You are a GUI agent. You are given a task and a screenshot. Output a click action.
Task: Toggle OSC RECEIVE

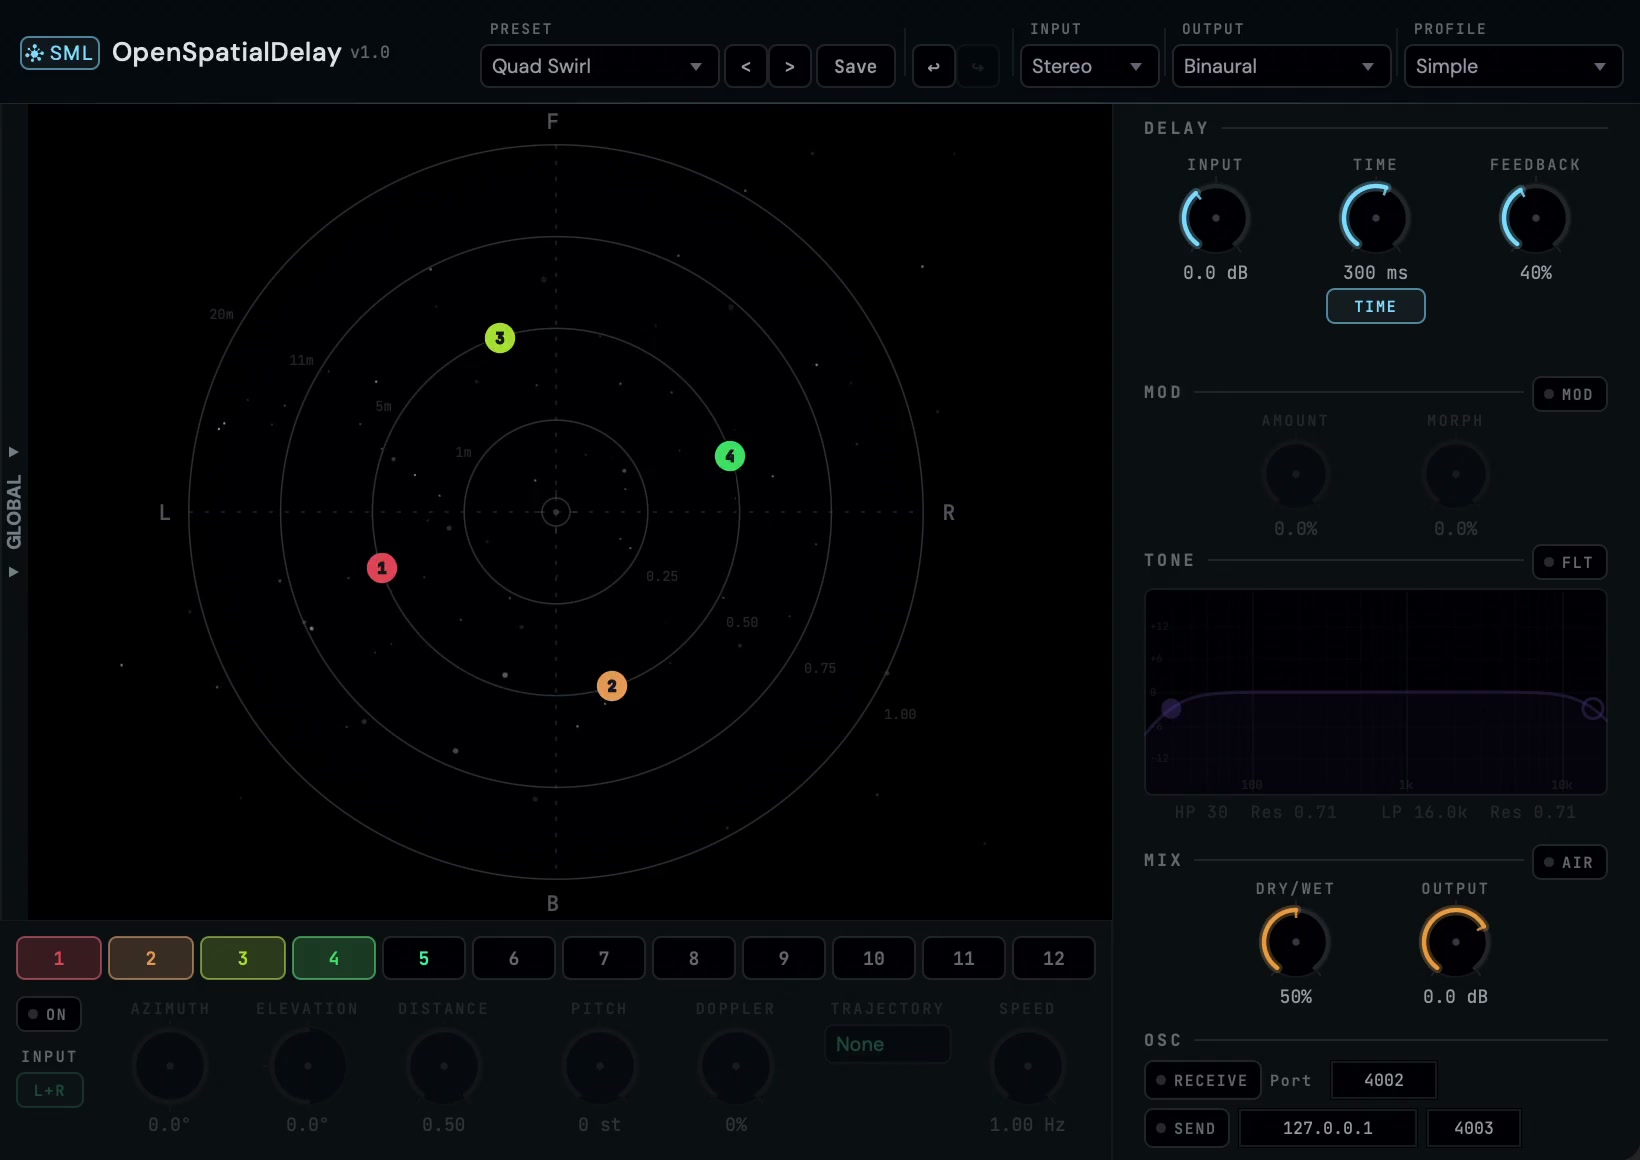[1202, 1080]
